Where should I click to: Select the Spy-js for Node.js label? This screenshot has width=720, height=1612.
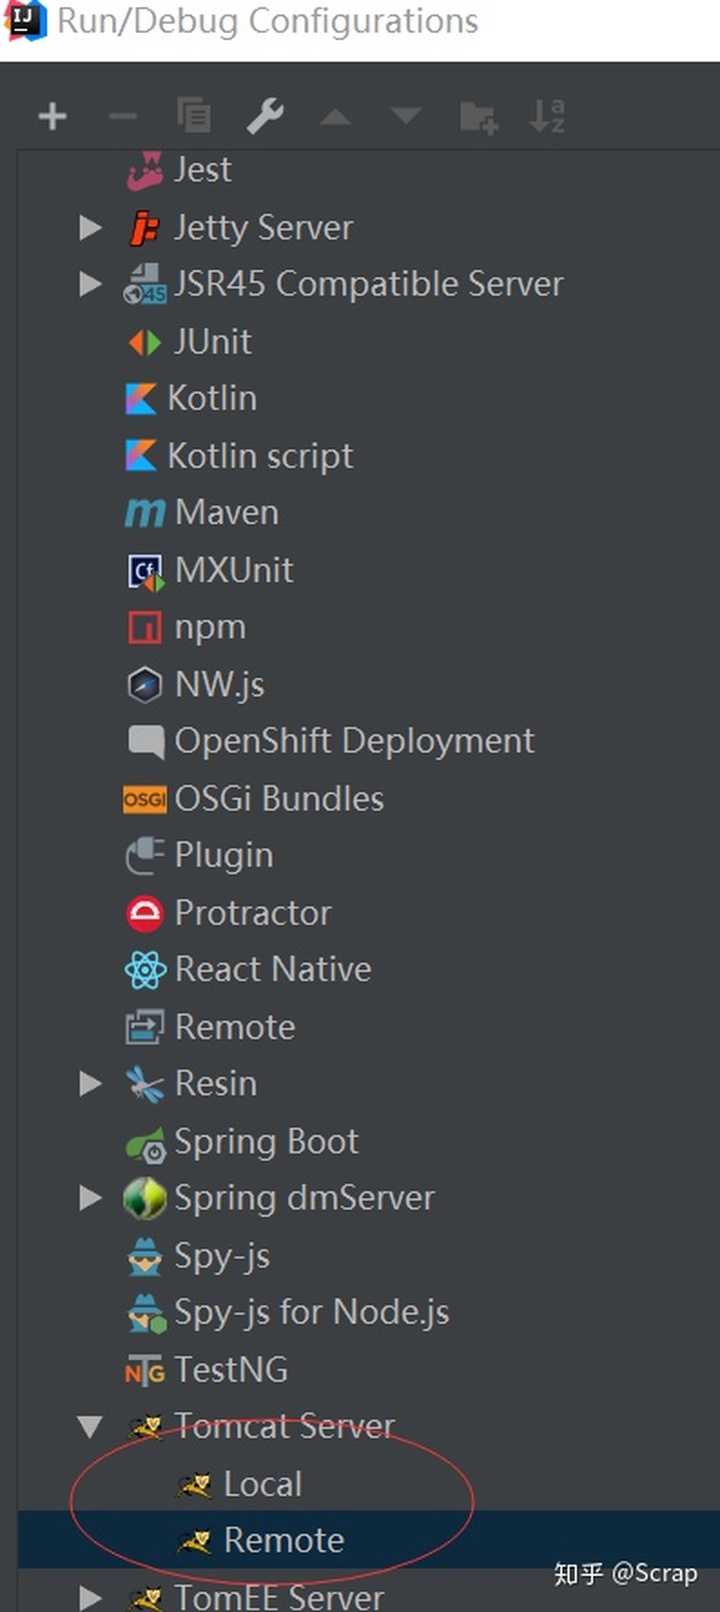point(312,1313)
